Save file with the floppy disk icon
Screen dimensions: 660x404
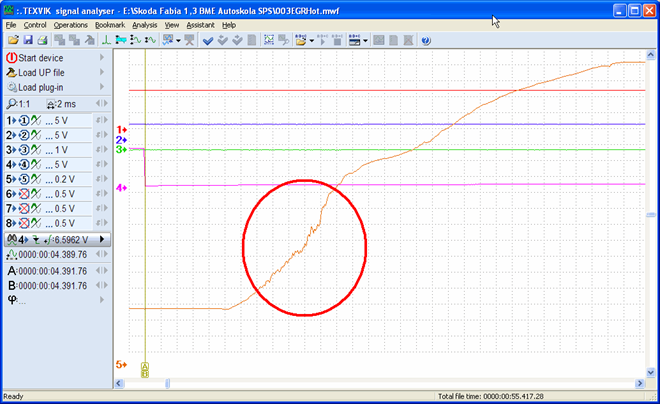(x=28, y=40)
